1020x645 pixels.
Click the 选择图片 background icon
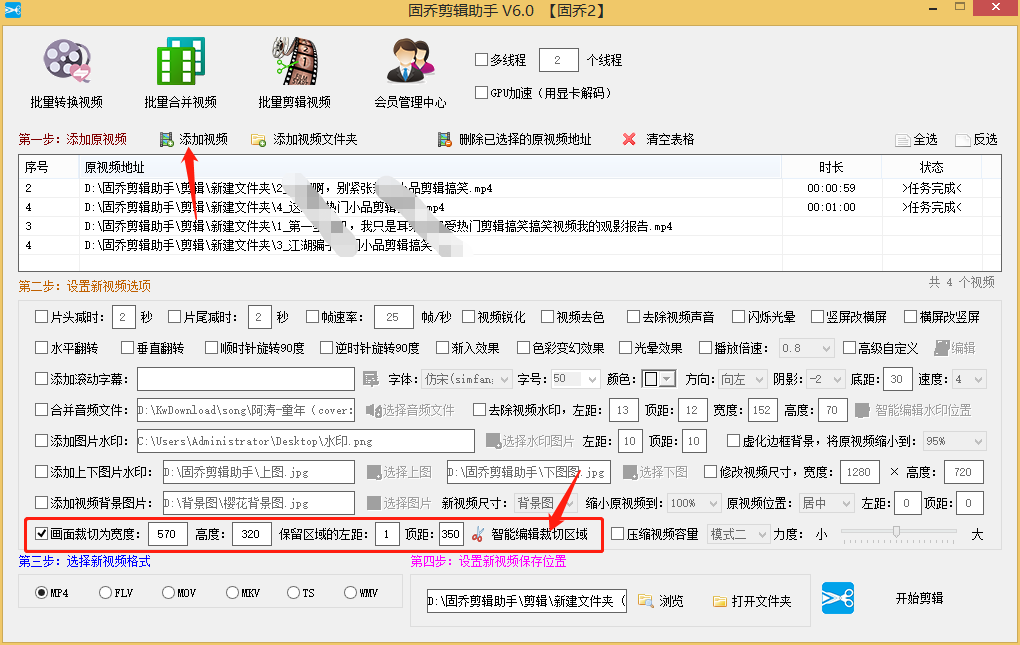pyautogui.click(x=373, y=503)
